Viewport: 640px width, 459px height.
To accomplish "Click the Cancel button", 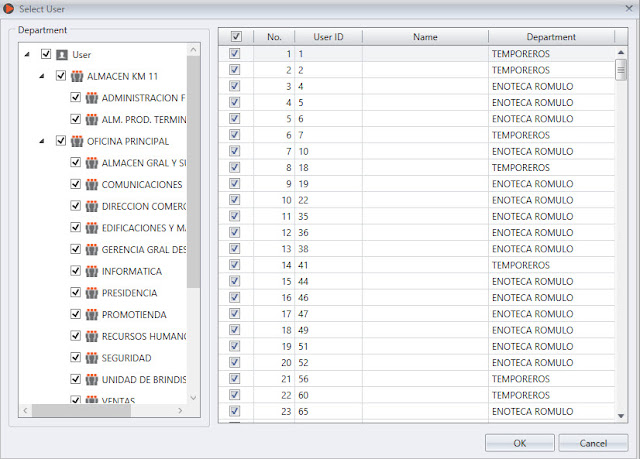I will (593, 443).
